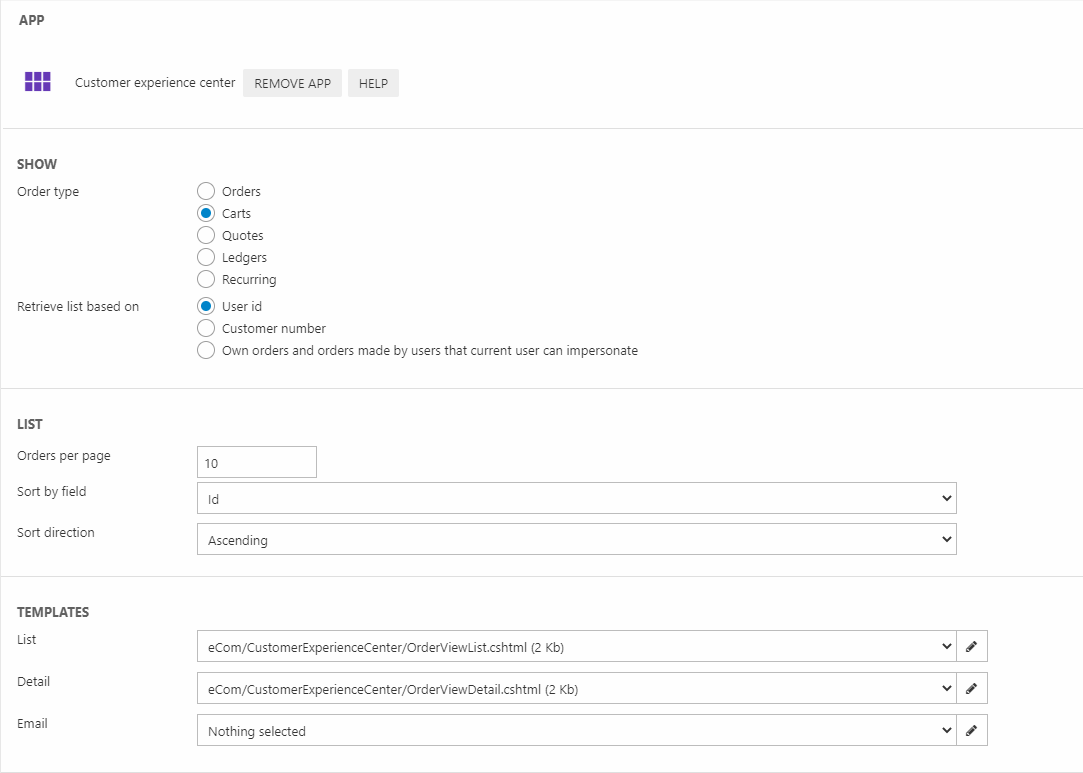Click the pencil icon for Detail template
Screen dimensions: 1083x773
pos(971,689)
